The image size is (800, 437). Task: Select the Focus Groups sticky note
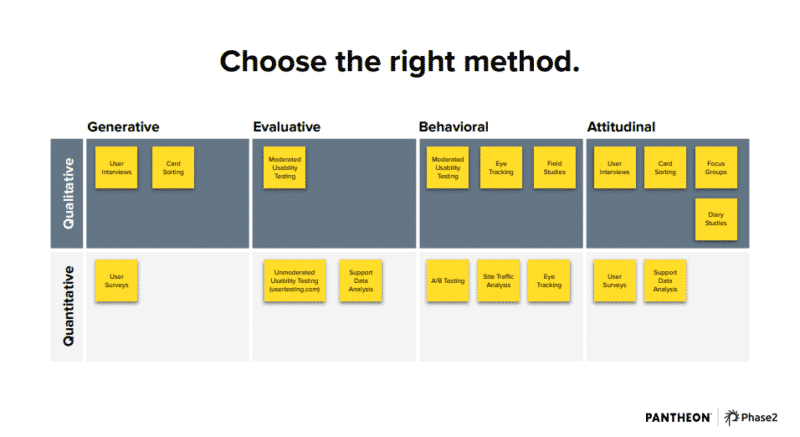coord(716,168)
